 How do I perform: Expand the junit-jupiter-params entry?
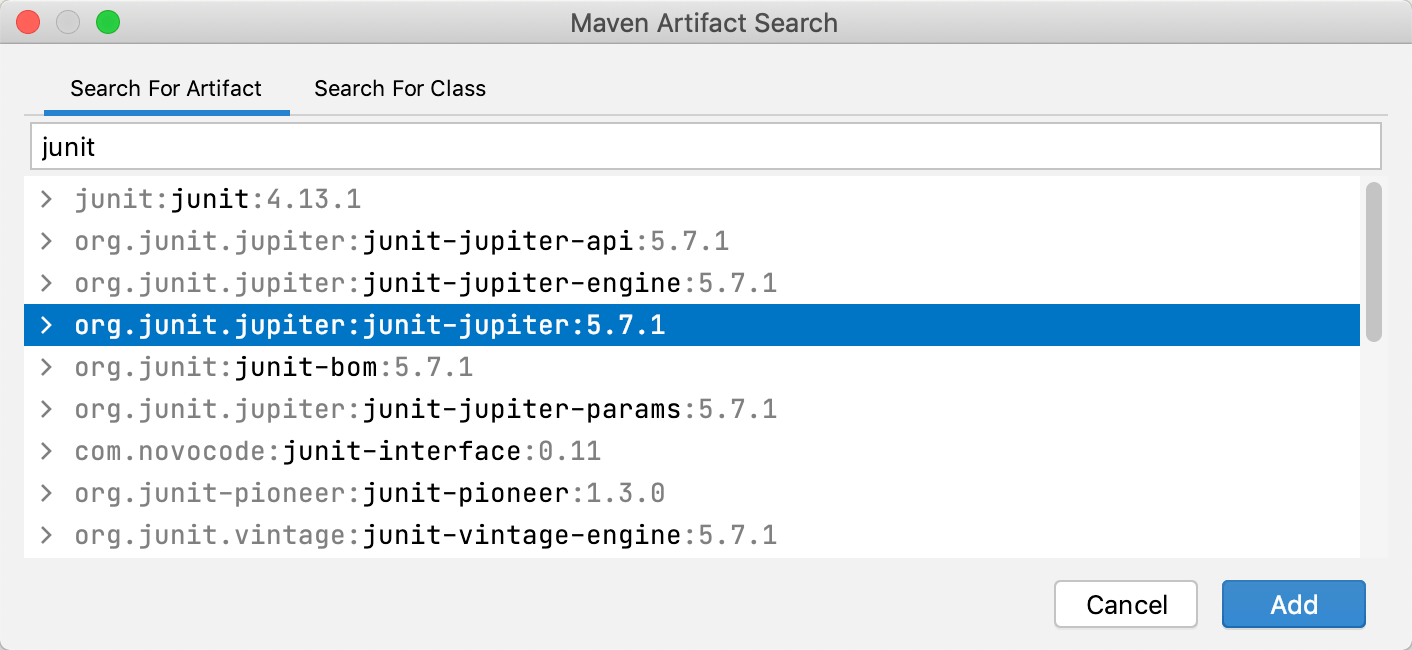pos(46,408)
